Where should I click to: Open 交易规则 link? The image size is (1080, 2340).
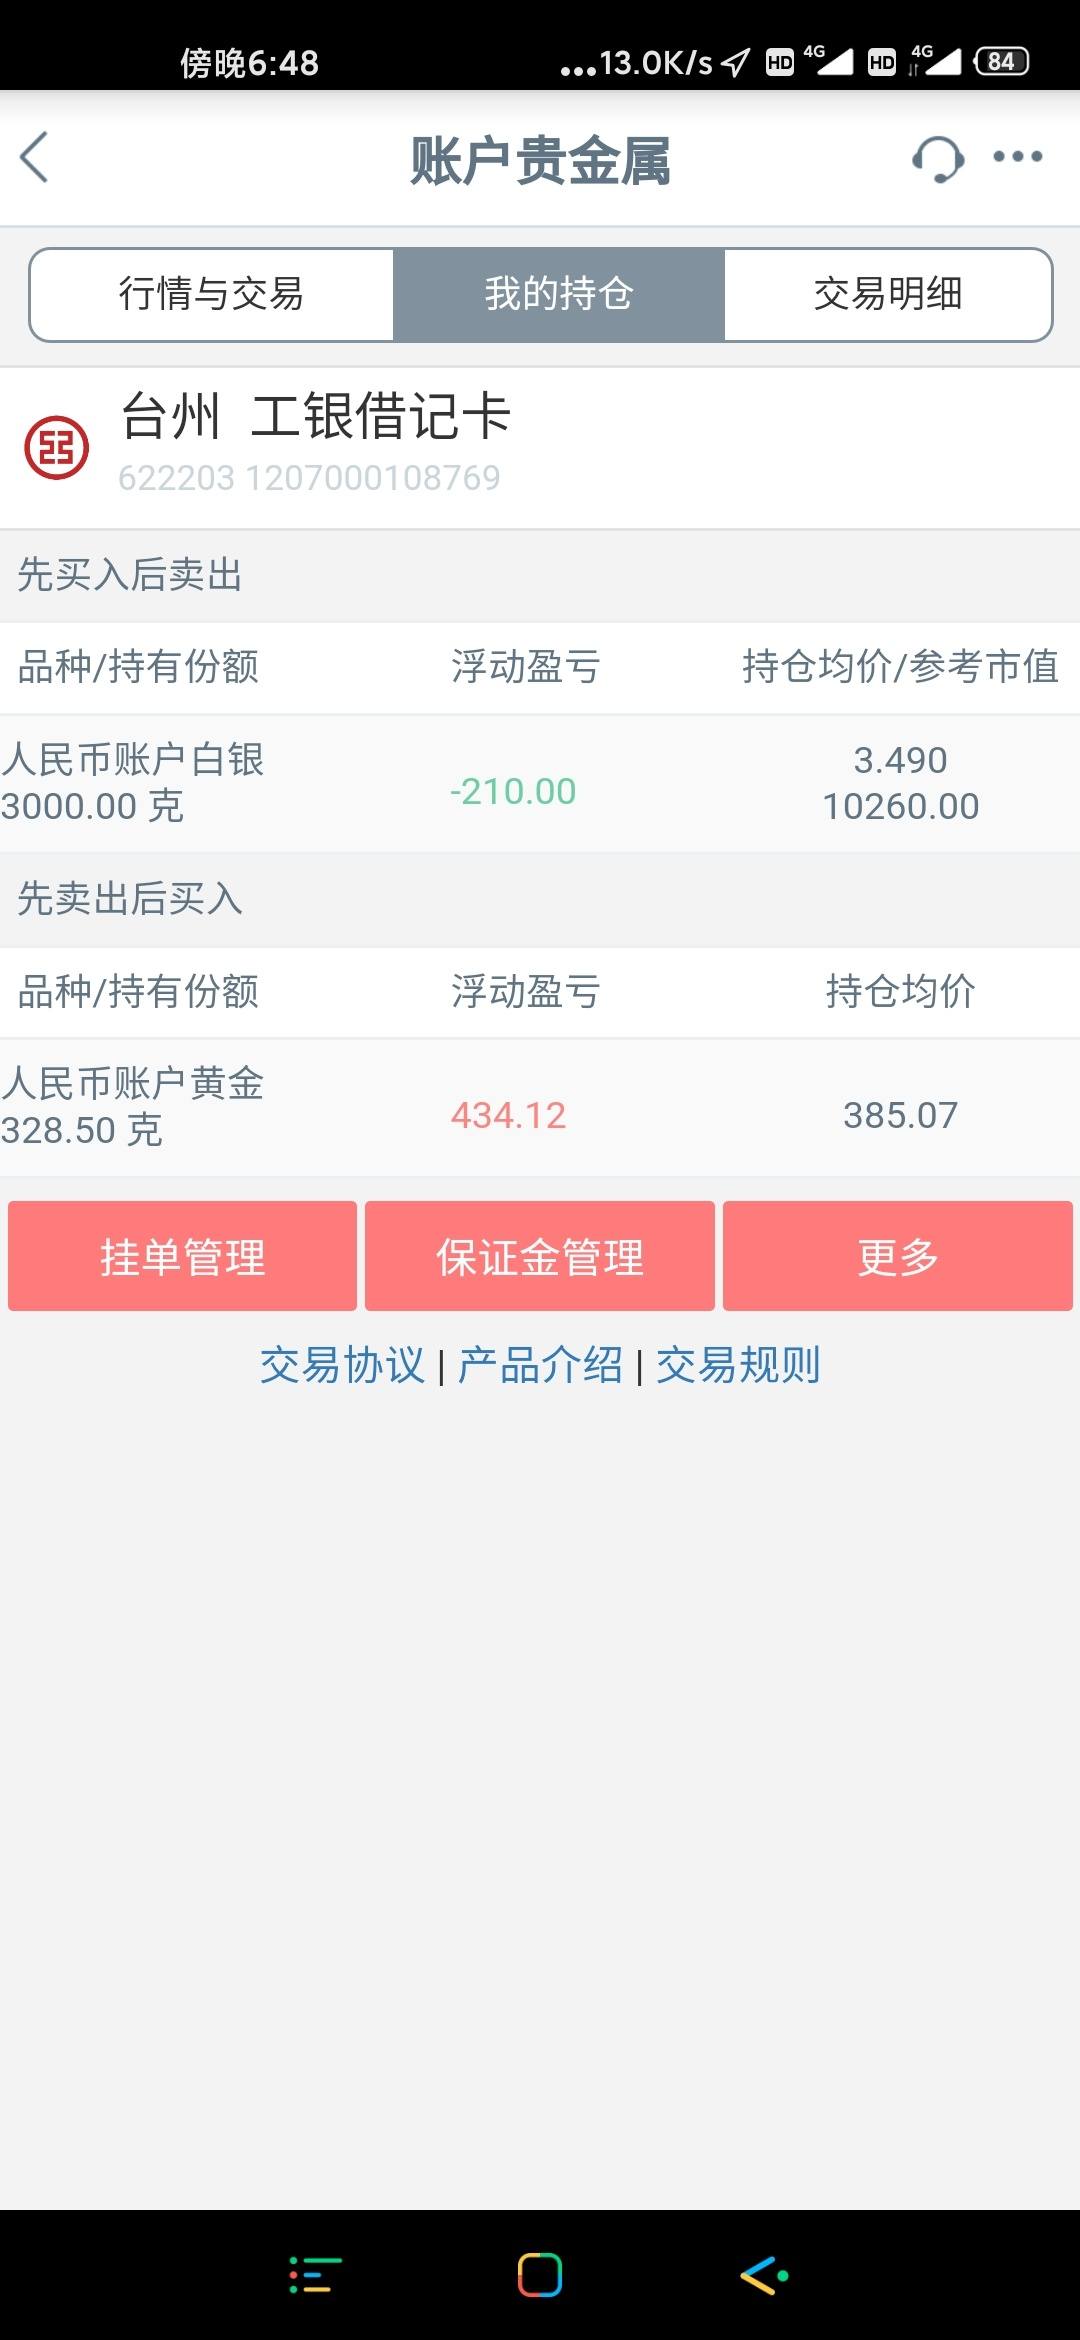pyautogui.click(x=738, y=1365)
